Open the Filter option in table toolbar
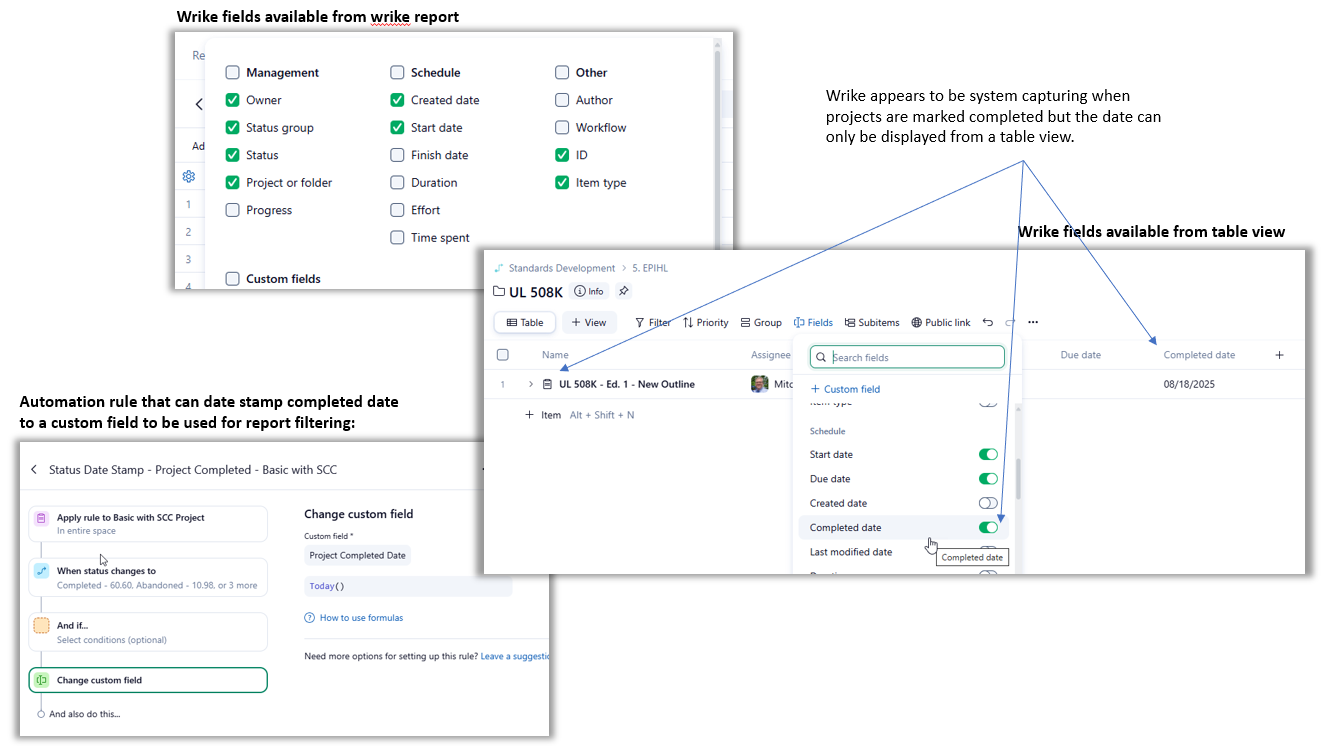 (x=653, y=323)
